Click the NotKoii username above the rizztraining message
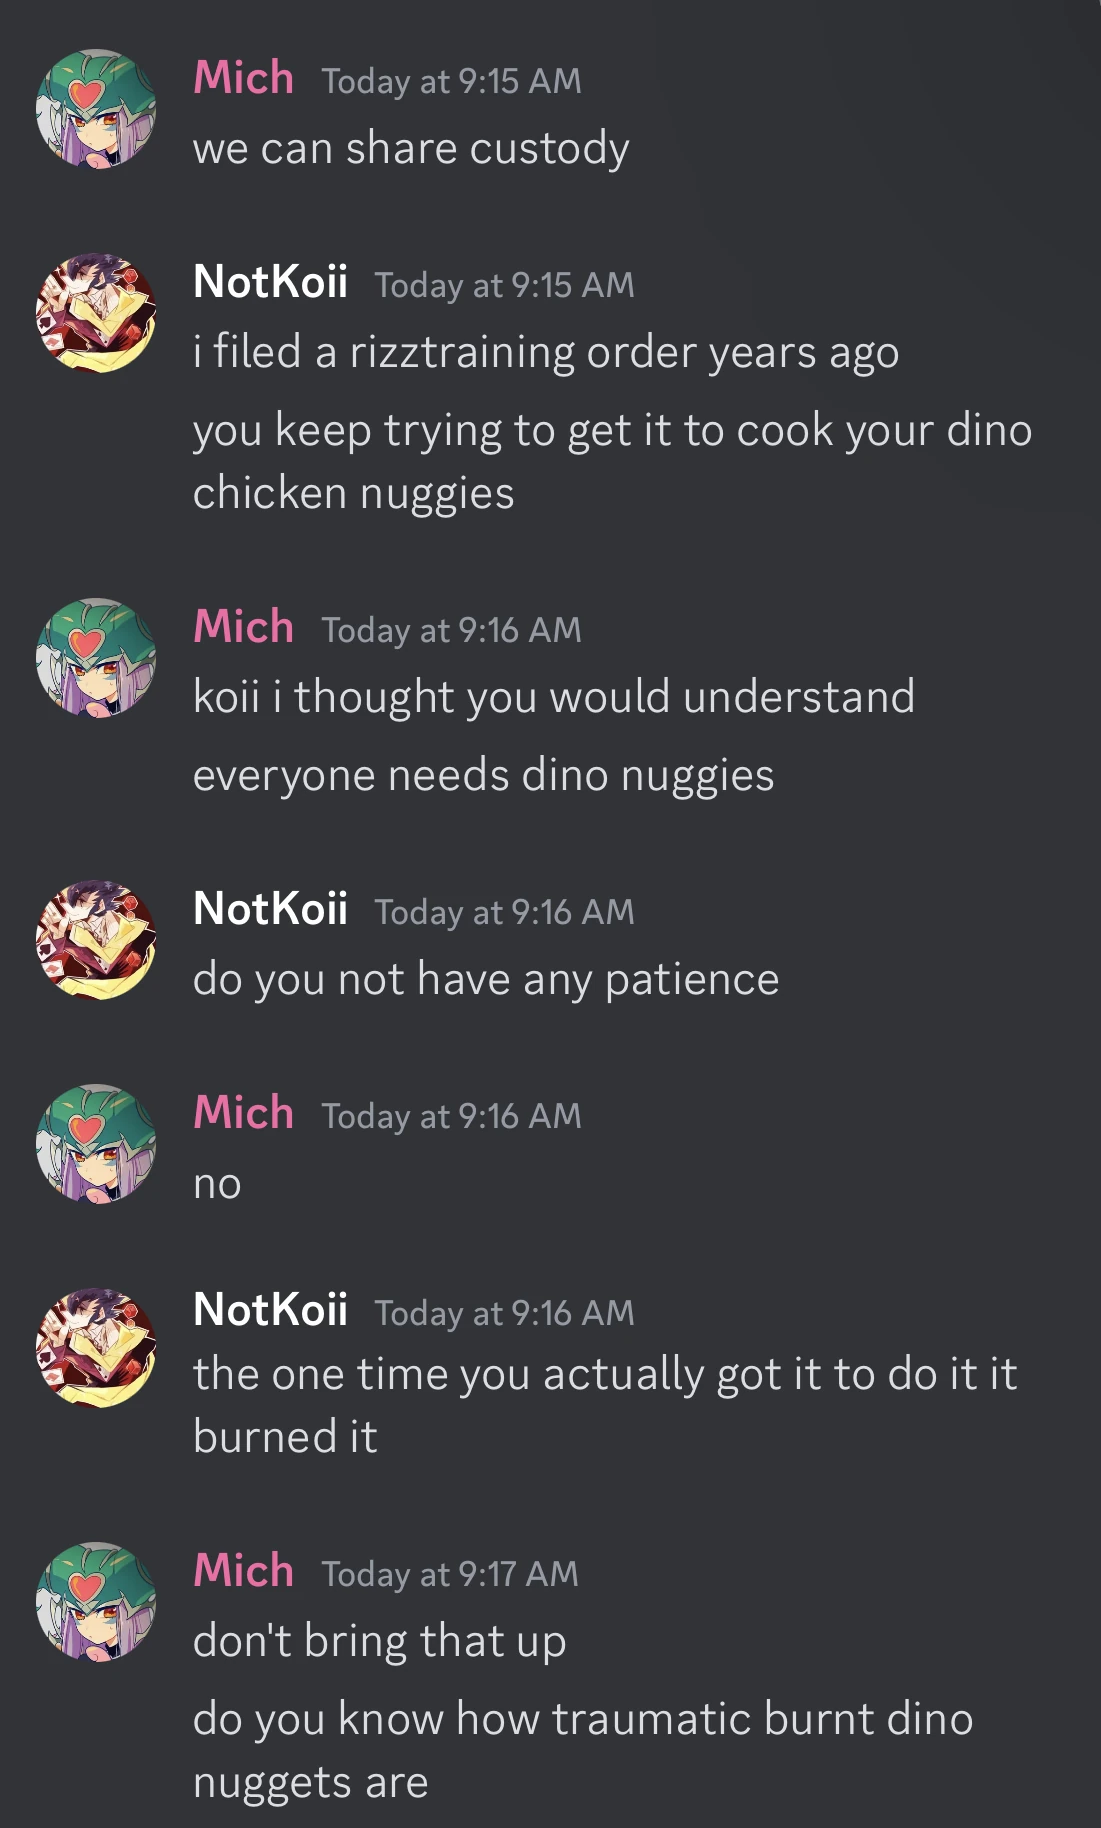 click(x=270, y=285)
